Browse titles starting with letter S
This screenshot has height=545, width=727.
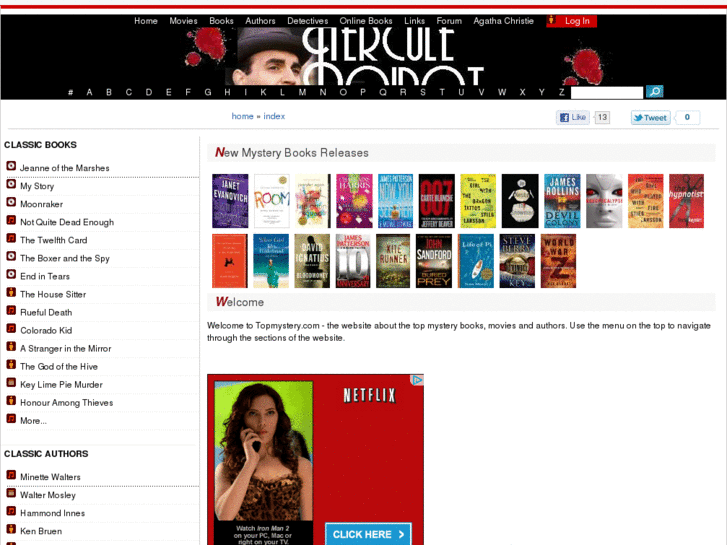[x=423, y=92]
